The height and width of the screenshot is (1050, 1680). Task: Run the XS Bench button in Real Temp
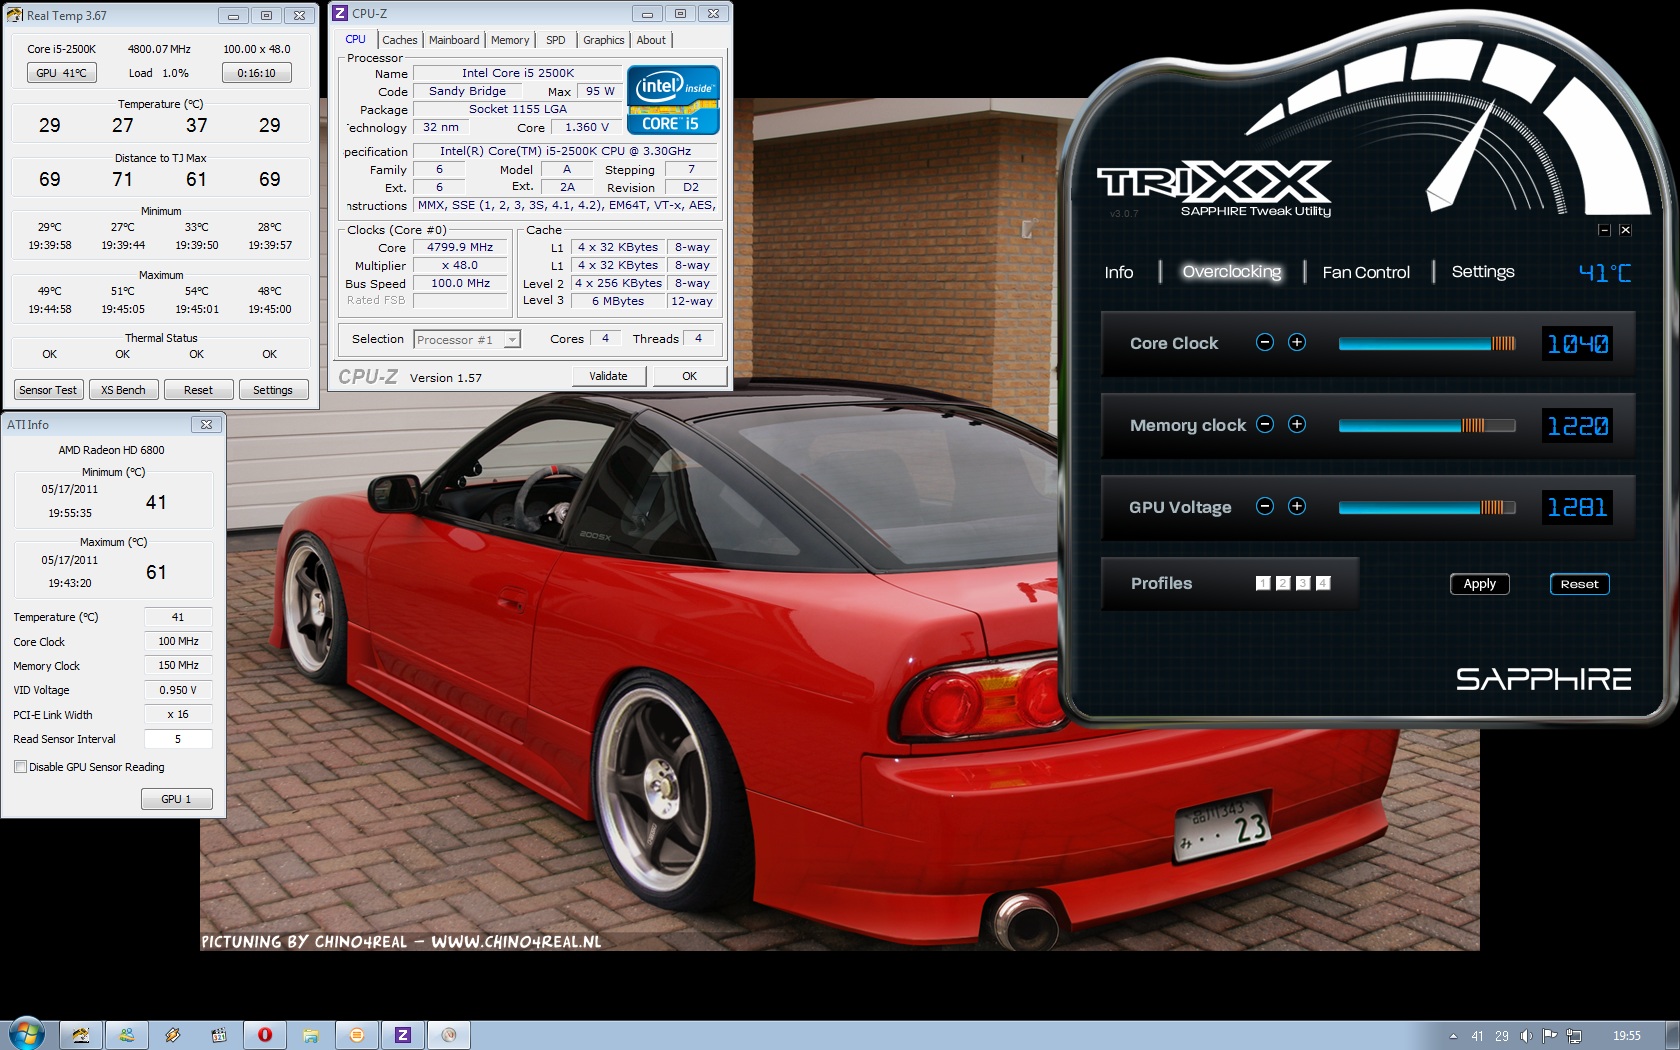pos(123,390)
